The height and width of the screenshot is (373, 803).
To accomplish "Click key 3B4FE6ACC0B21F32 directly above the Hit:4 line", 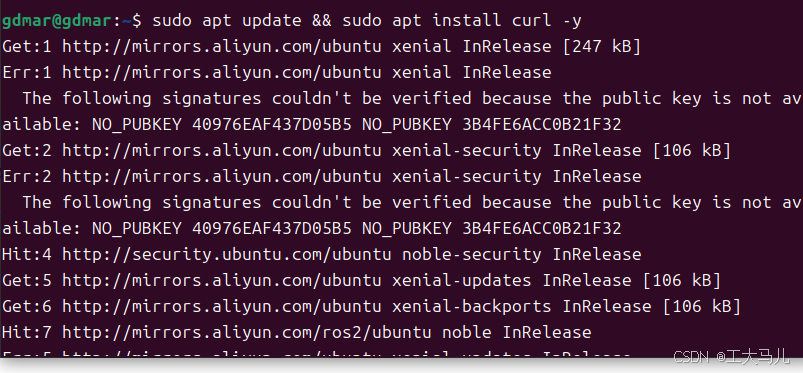I will point(542,229).
